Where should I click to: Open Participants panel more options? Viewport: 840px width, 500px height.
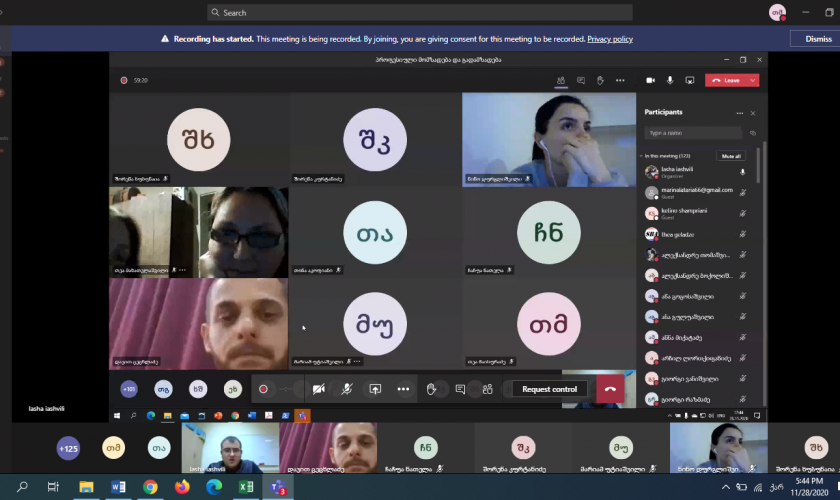click(x=740, y=113)
